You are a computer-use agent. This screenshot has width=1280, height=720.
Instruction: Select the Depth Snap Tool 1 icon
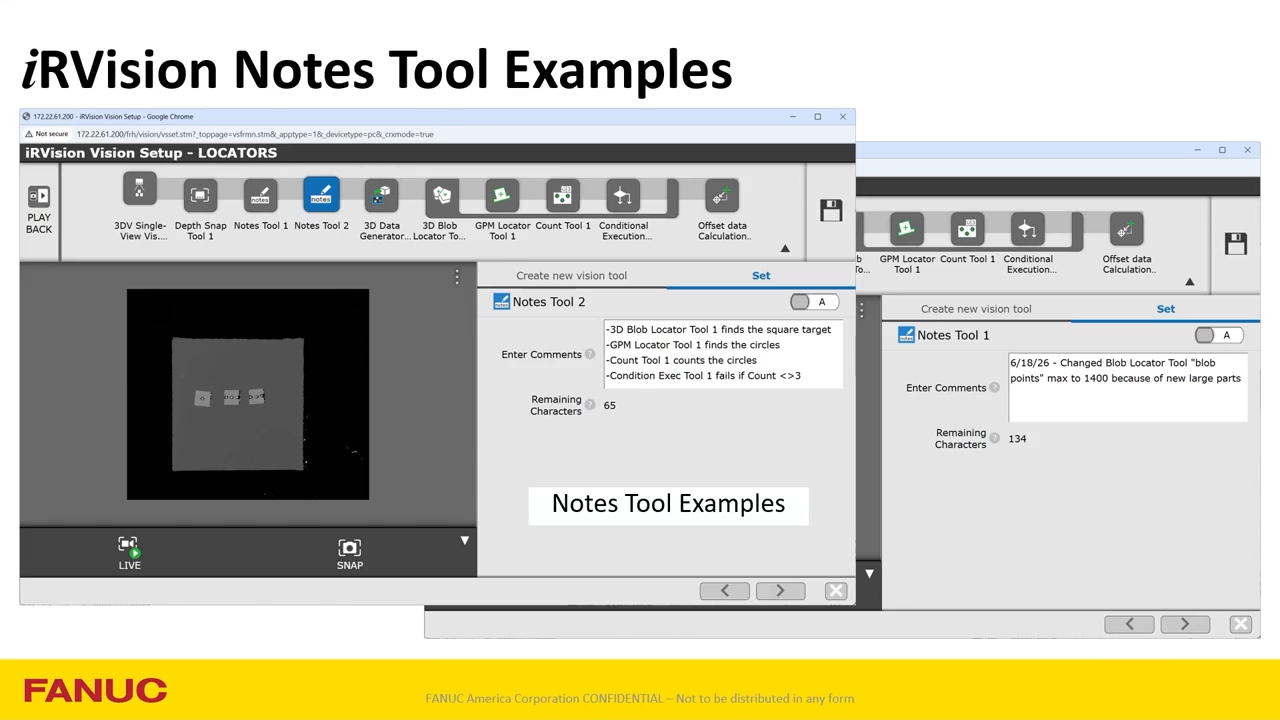tap(200, 195)
